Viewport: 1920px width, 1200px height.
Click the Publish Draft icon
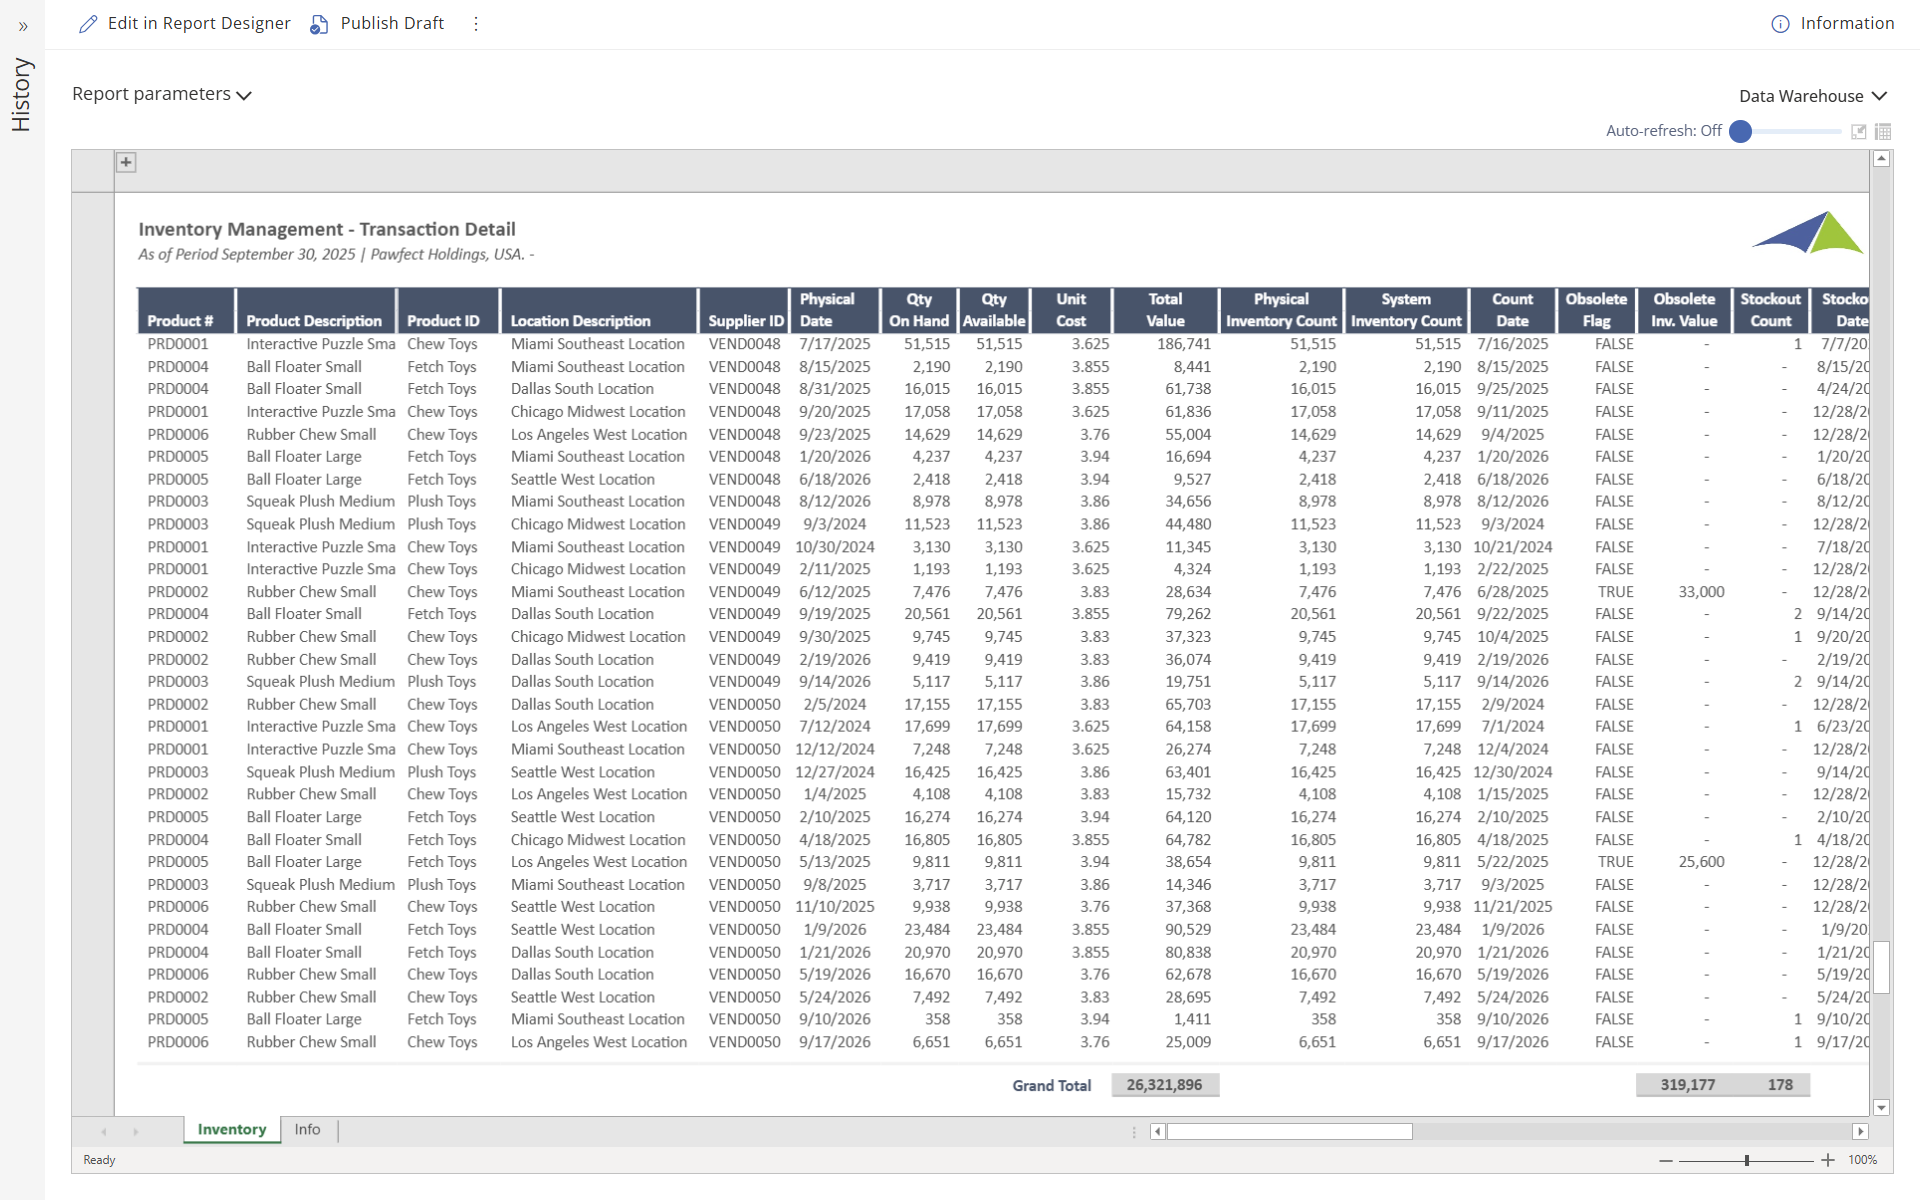319,23
